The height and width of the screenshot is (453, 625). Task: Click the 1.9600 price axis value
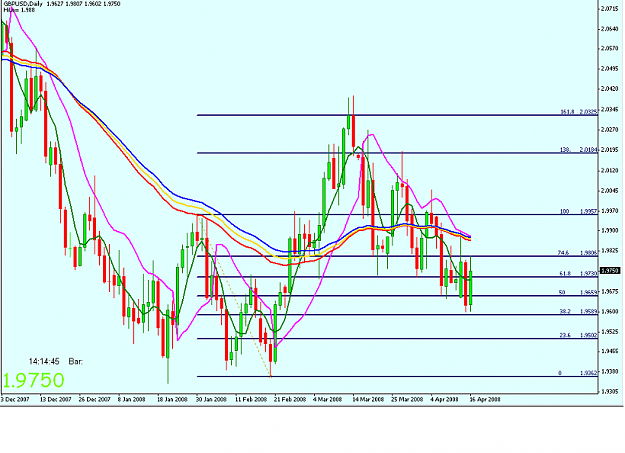pyautogui.click(x=609, y=311)
